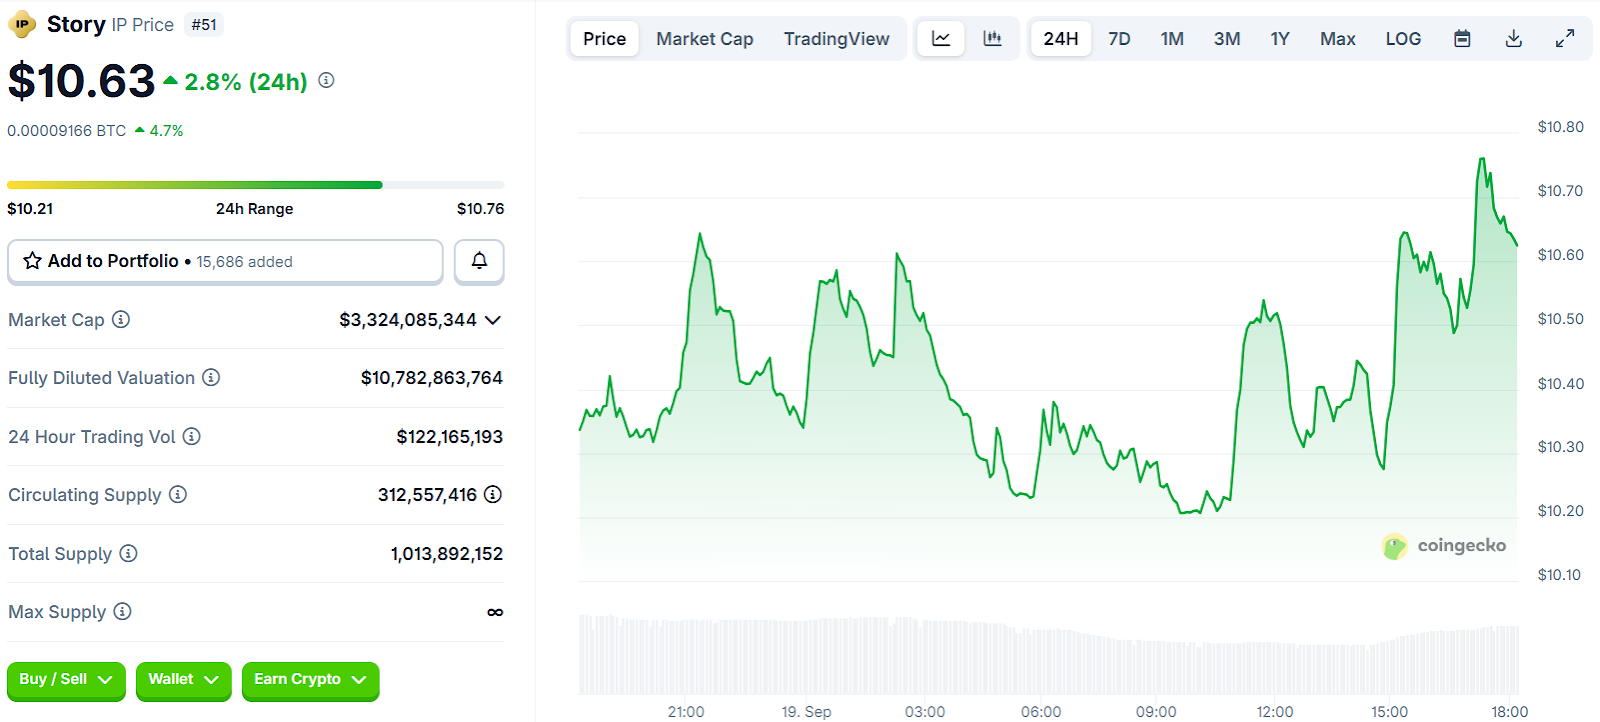Click info icon beside 312,557,416 value
The image size is (1600, 722).
(x=493, y=494)
